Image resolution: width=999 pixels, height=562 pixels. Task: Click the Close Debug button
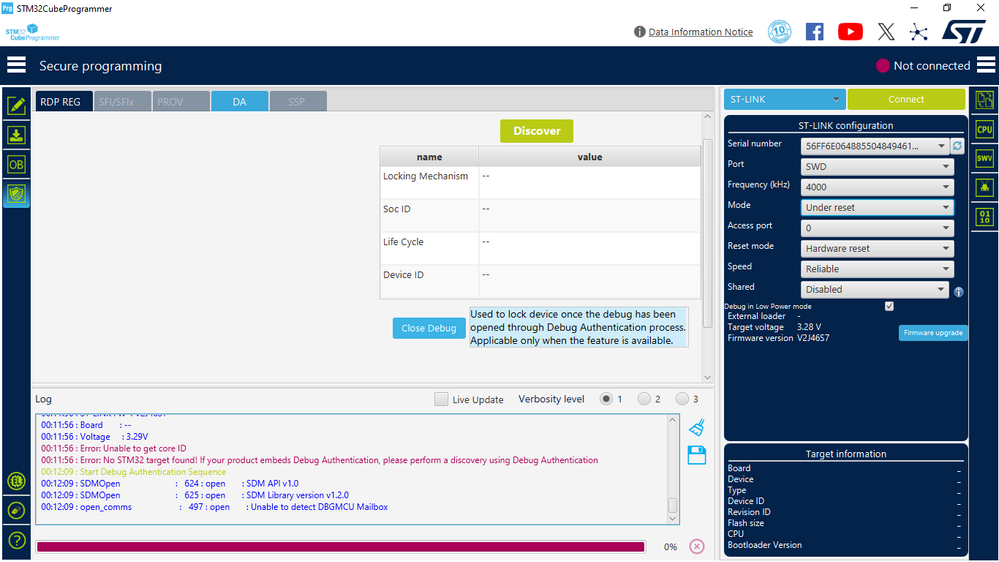(x=429, y=328)
